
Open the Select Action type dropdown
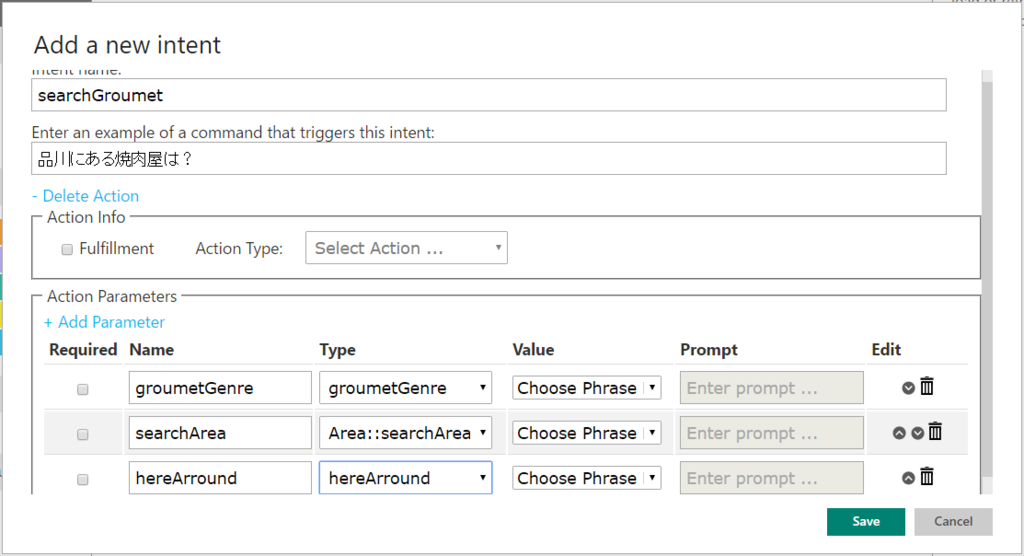406,248
